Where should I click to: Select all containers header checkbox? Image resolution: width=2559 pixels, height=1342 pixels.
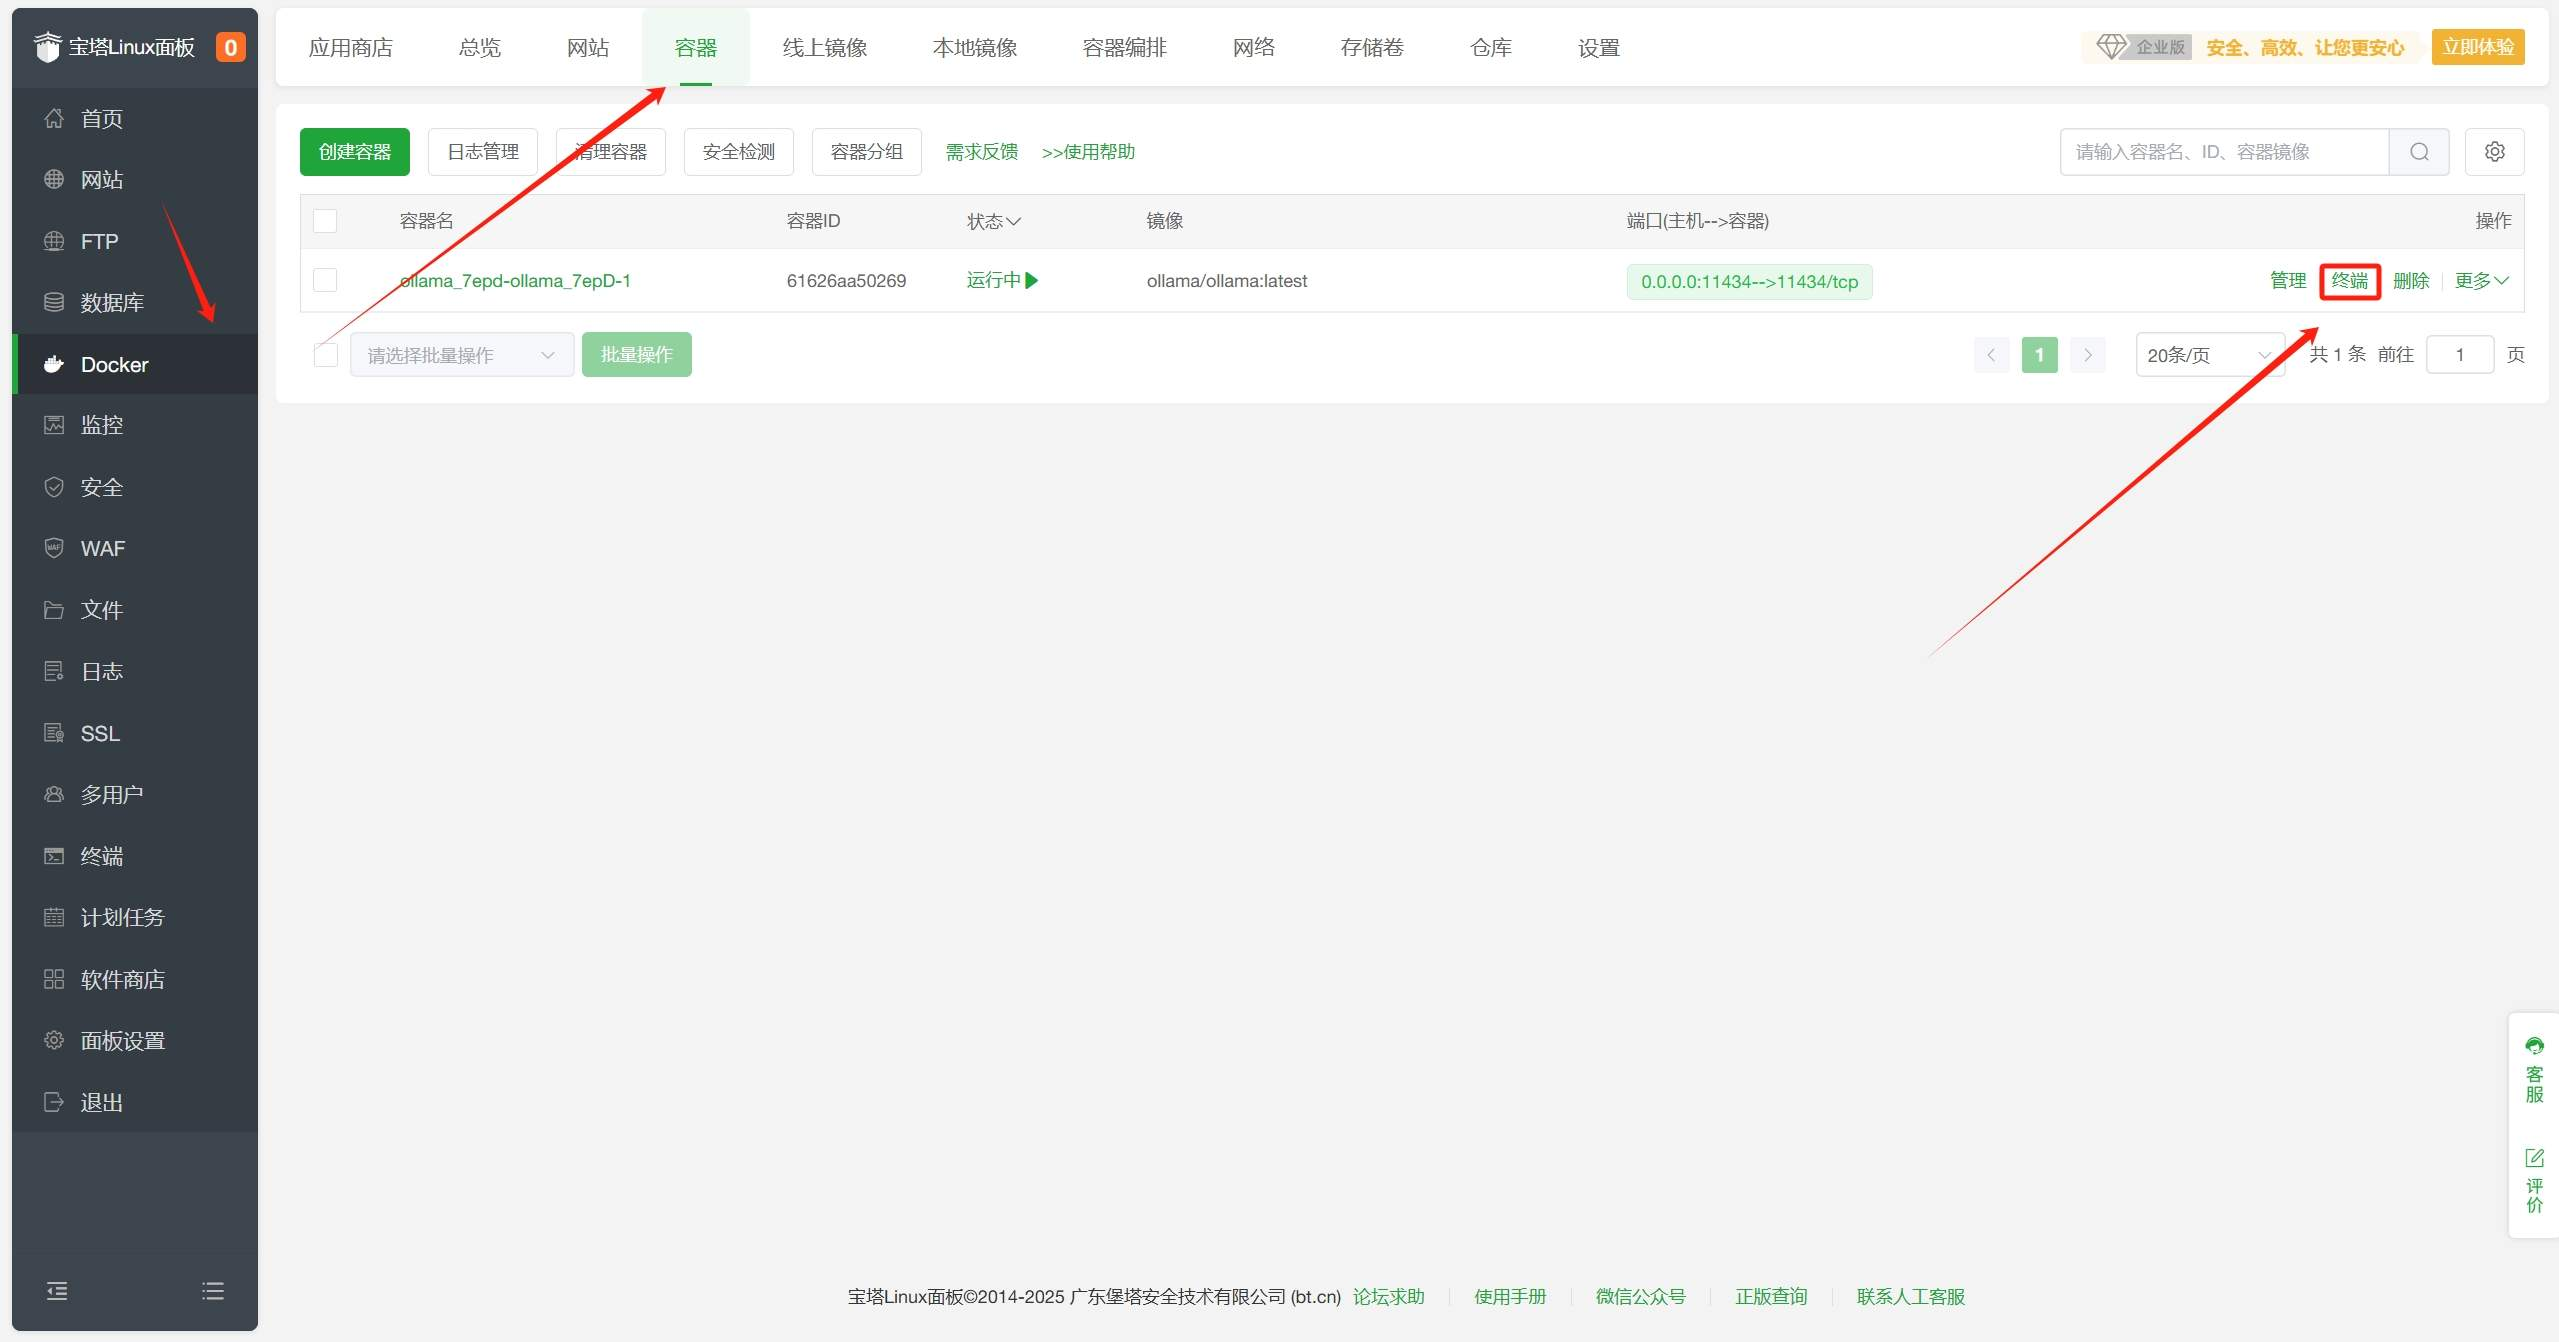coord(325,221)
